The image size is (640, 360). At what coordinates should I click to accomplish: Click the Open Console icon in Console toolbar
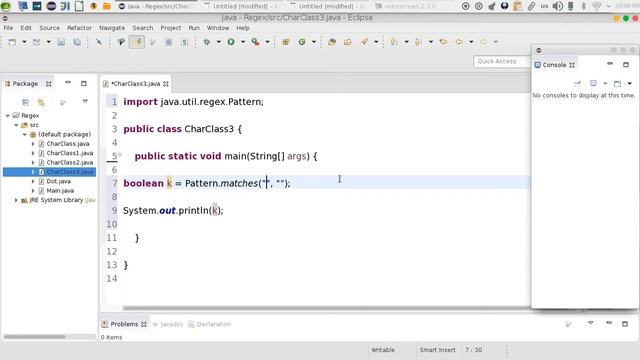coord(618,84)
